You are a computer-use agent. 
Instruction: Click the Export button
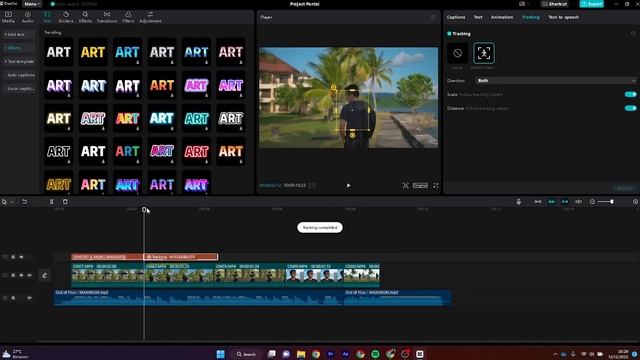pyautogui.click(x=591, y=4)
